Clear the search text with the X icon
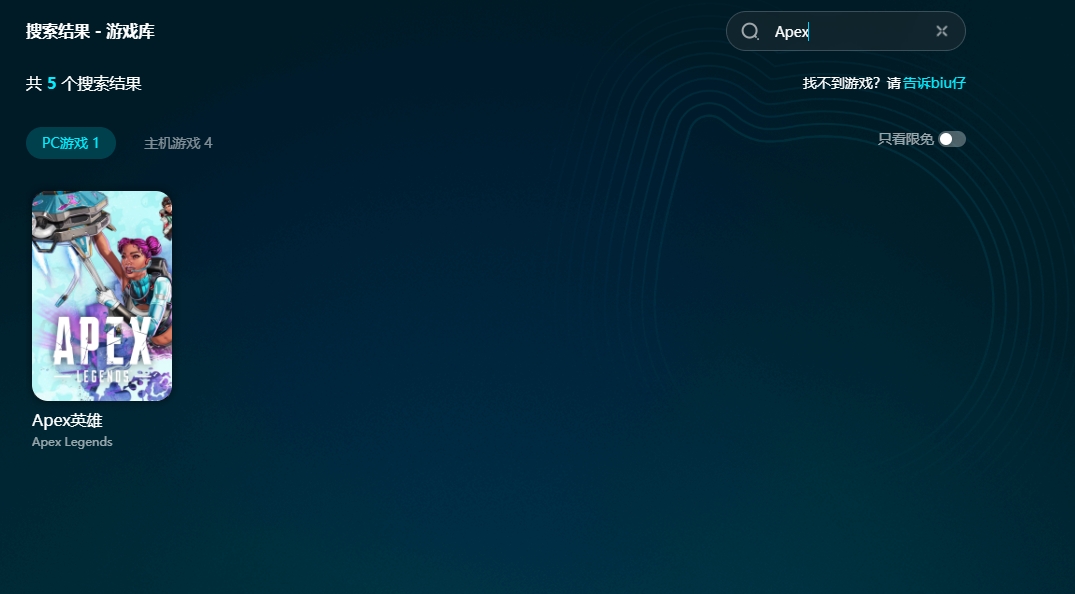 pos(941,31)
